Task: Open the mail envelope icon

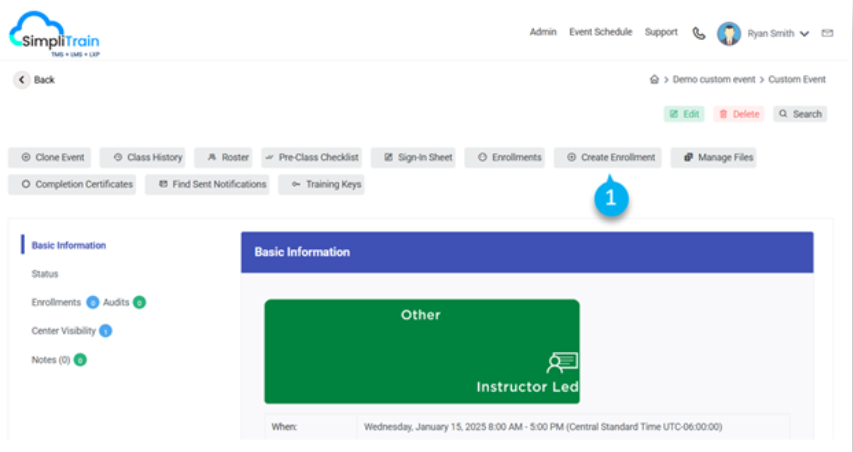Action: 827,34
